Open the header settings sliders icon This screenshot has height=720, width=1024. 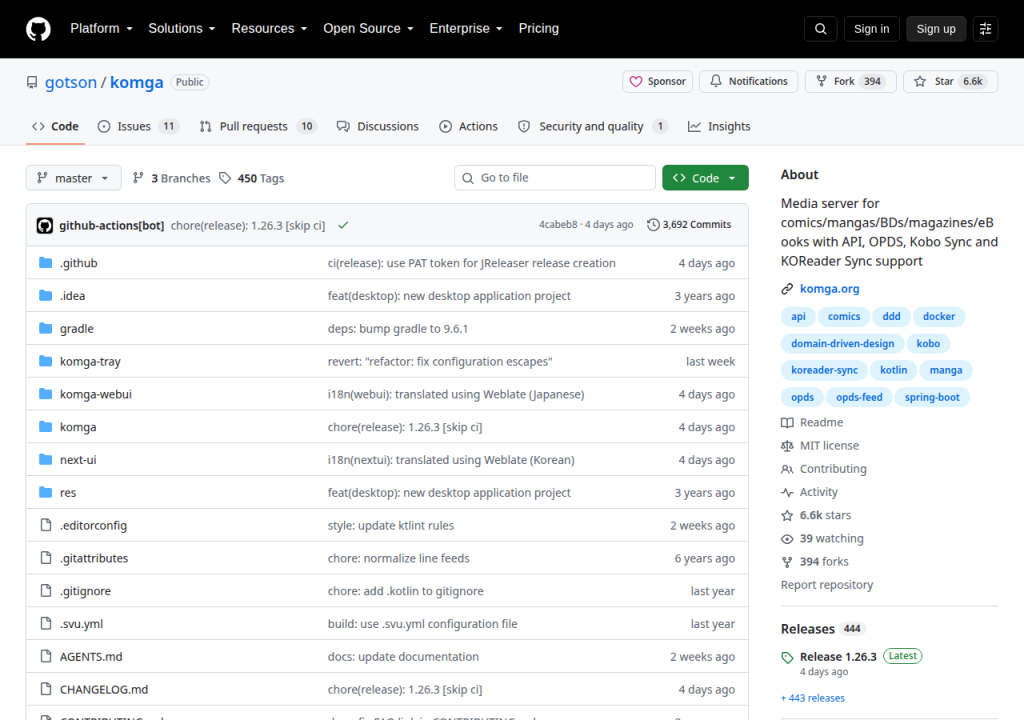985,29
